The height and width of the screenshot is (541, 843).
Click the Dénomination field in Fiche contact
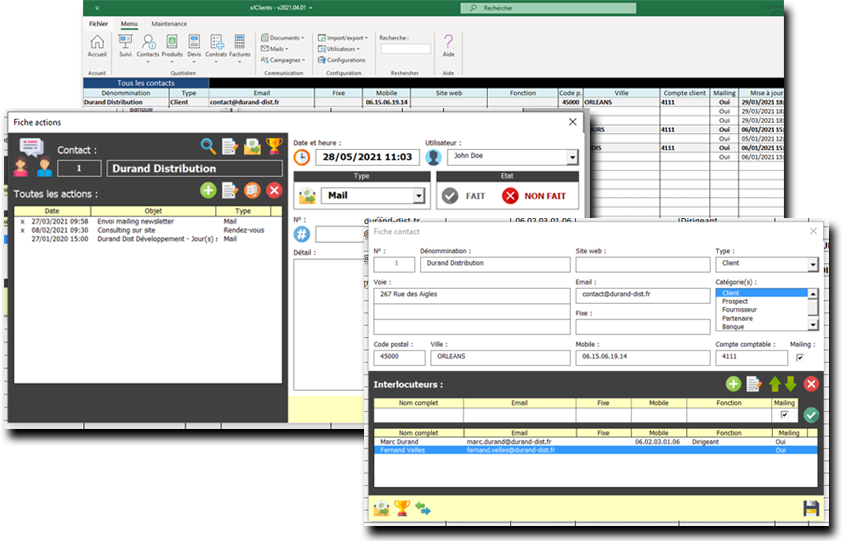tap(495, 264)
